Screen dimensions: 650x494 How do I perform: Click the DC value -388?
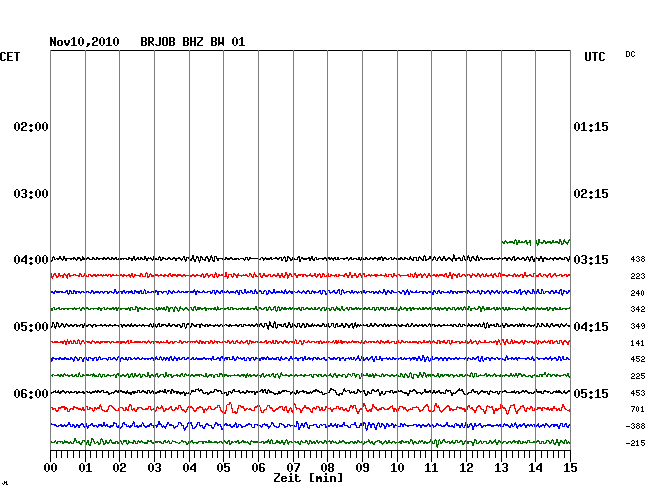click(x=635, y=426)
